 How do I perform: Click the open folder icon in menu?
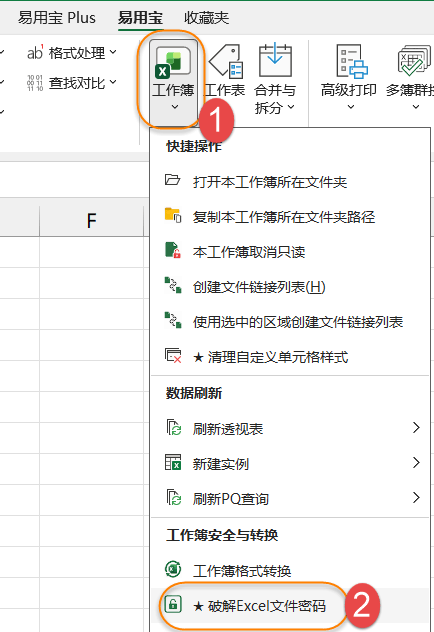[x=172, y=179]
